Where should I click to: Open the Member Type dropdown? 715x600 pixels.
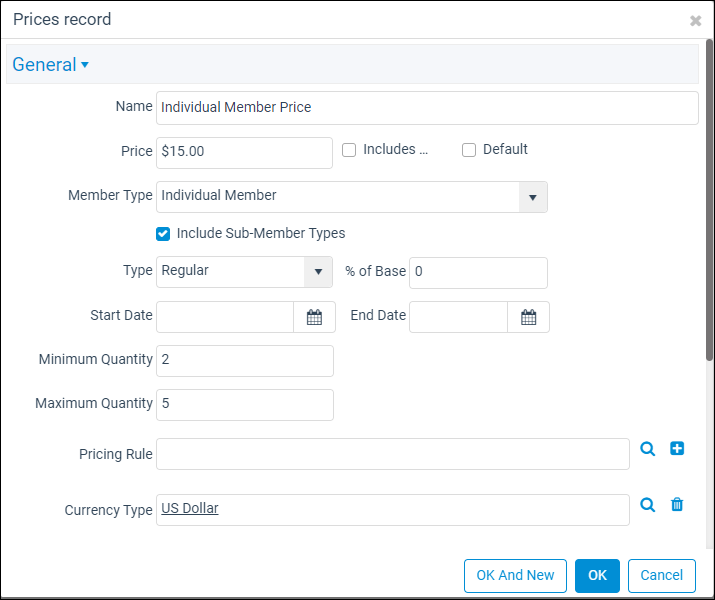pyautogui.click(x=533, y=197)
